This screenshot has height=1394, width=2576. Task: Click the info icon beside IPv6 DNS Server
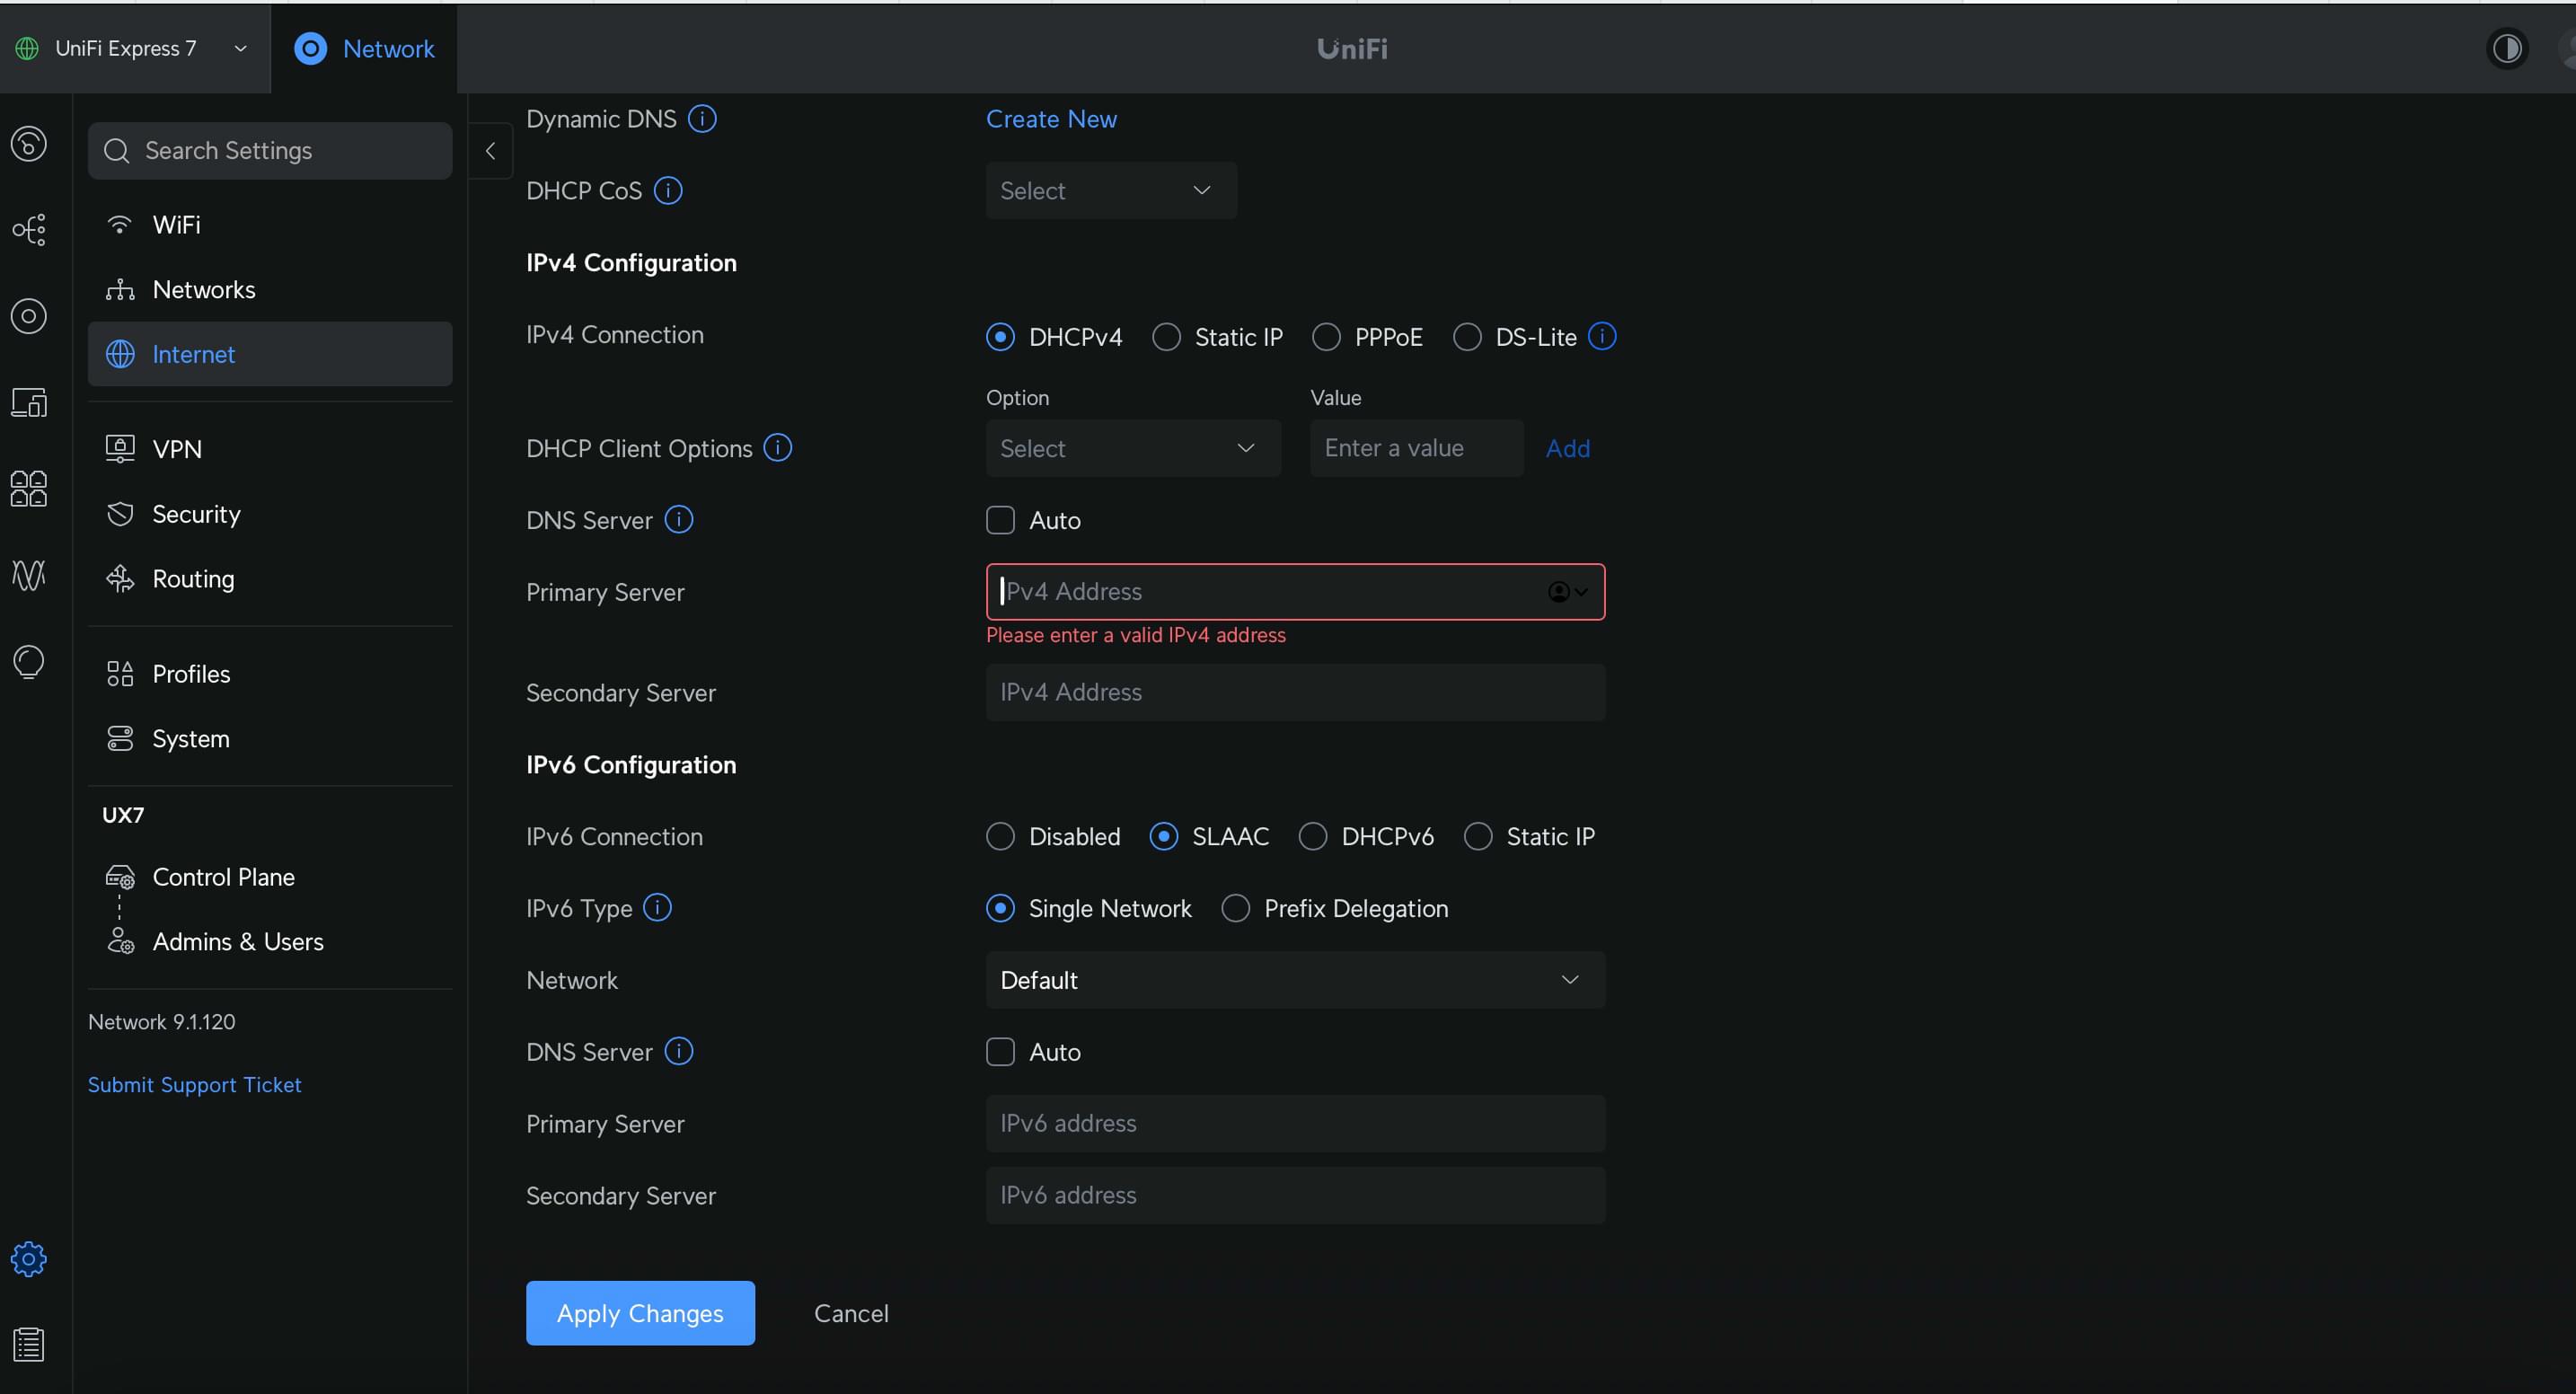pyautogui.click(x=679, y=1051)
